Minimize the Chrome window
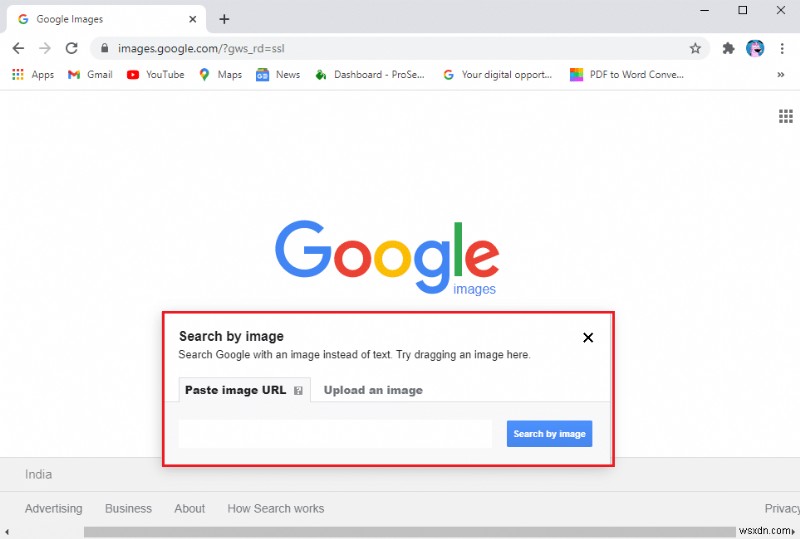This screenshot has height=539, width=800. click(705, 10)
